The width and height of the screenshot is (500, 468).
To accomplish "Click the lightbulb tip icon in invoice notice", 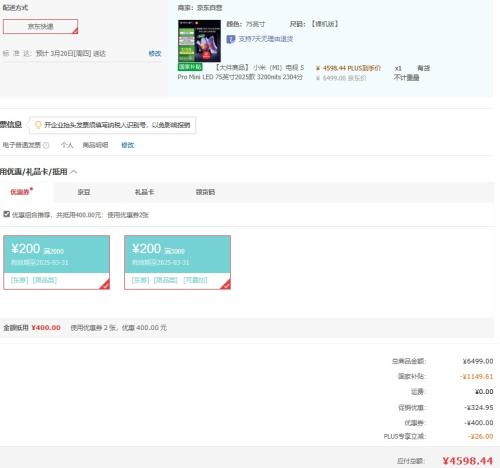I will coord(38,125).
